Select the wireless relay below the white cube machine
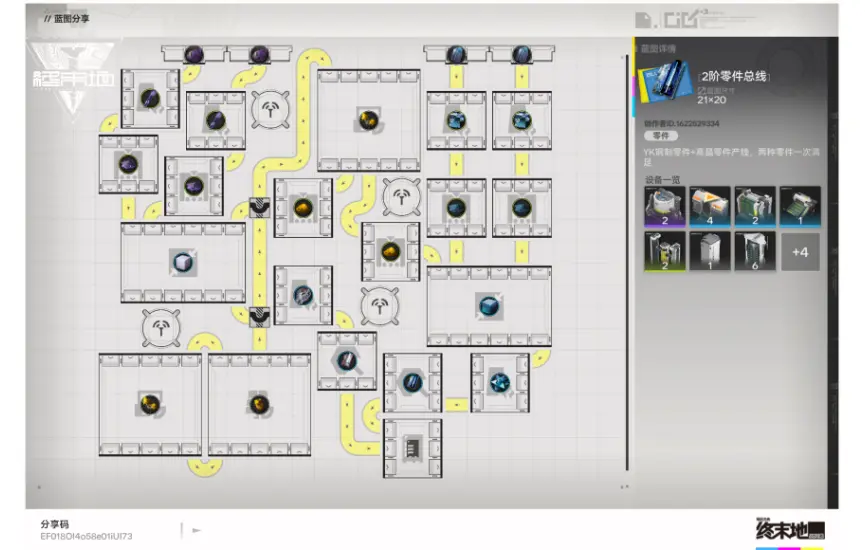Image resolution: width=865 pixels, height=550 pixels. 161,328
